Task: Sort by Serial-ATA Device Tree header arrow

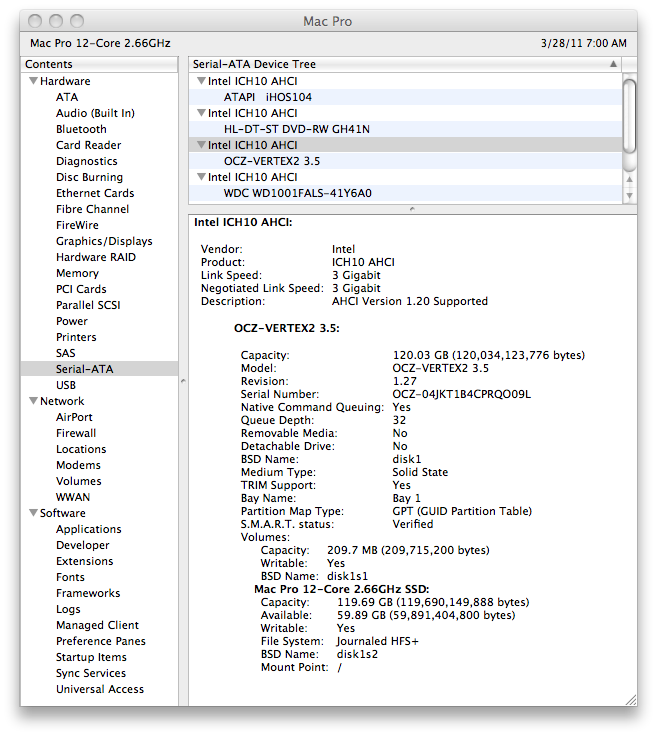Action: [613, 64]
